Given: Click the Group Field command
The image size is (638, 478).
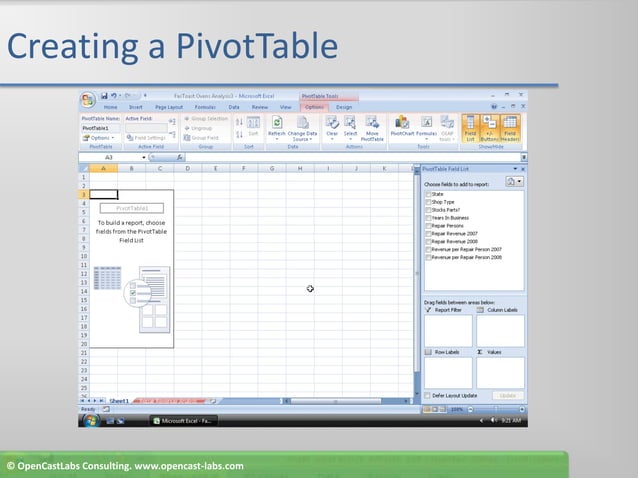Looking at the screenshot, I should click(x=201, y=138).
